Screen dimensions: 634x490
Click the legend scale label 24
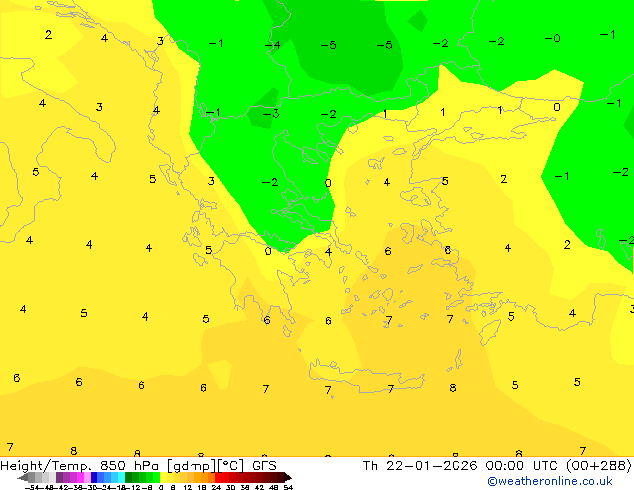(x=216, y=487)
